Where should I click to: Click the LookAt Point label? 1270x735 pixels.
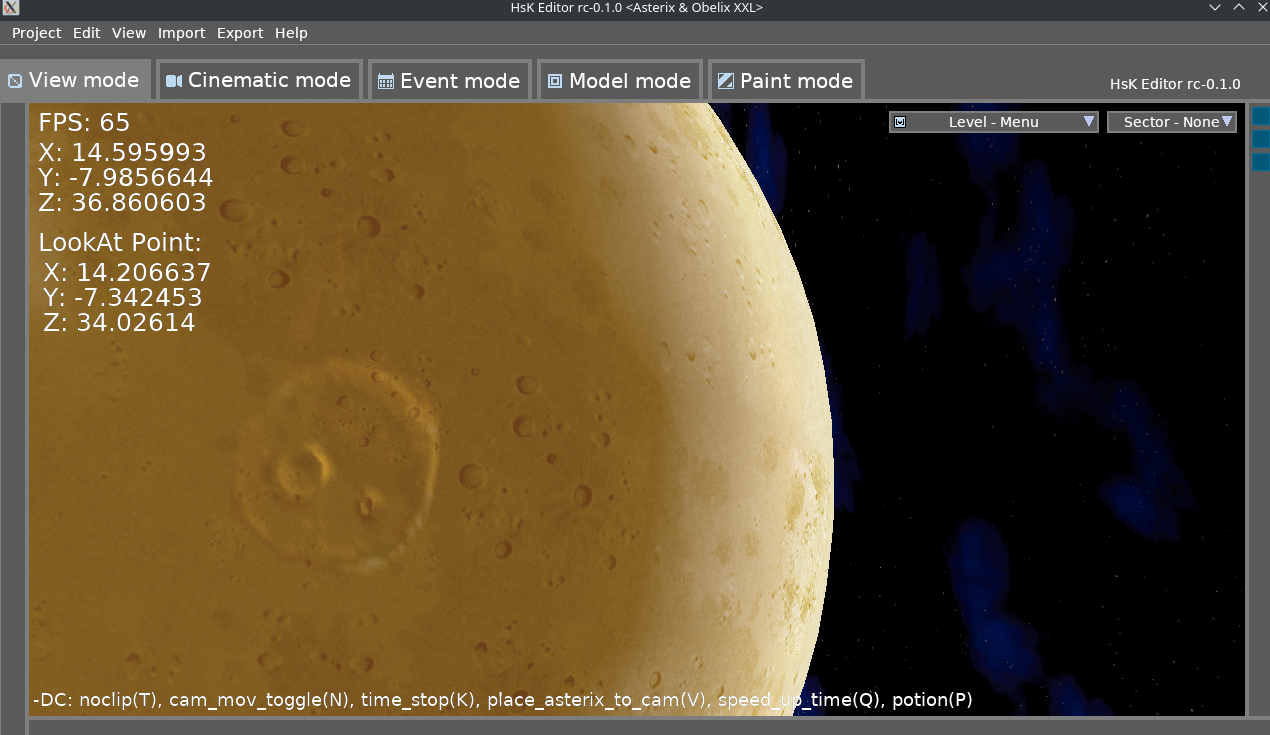point(120,243)
